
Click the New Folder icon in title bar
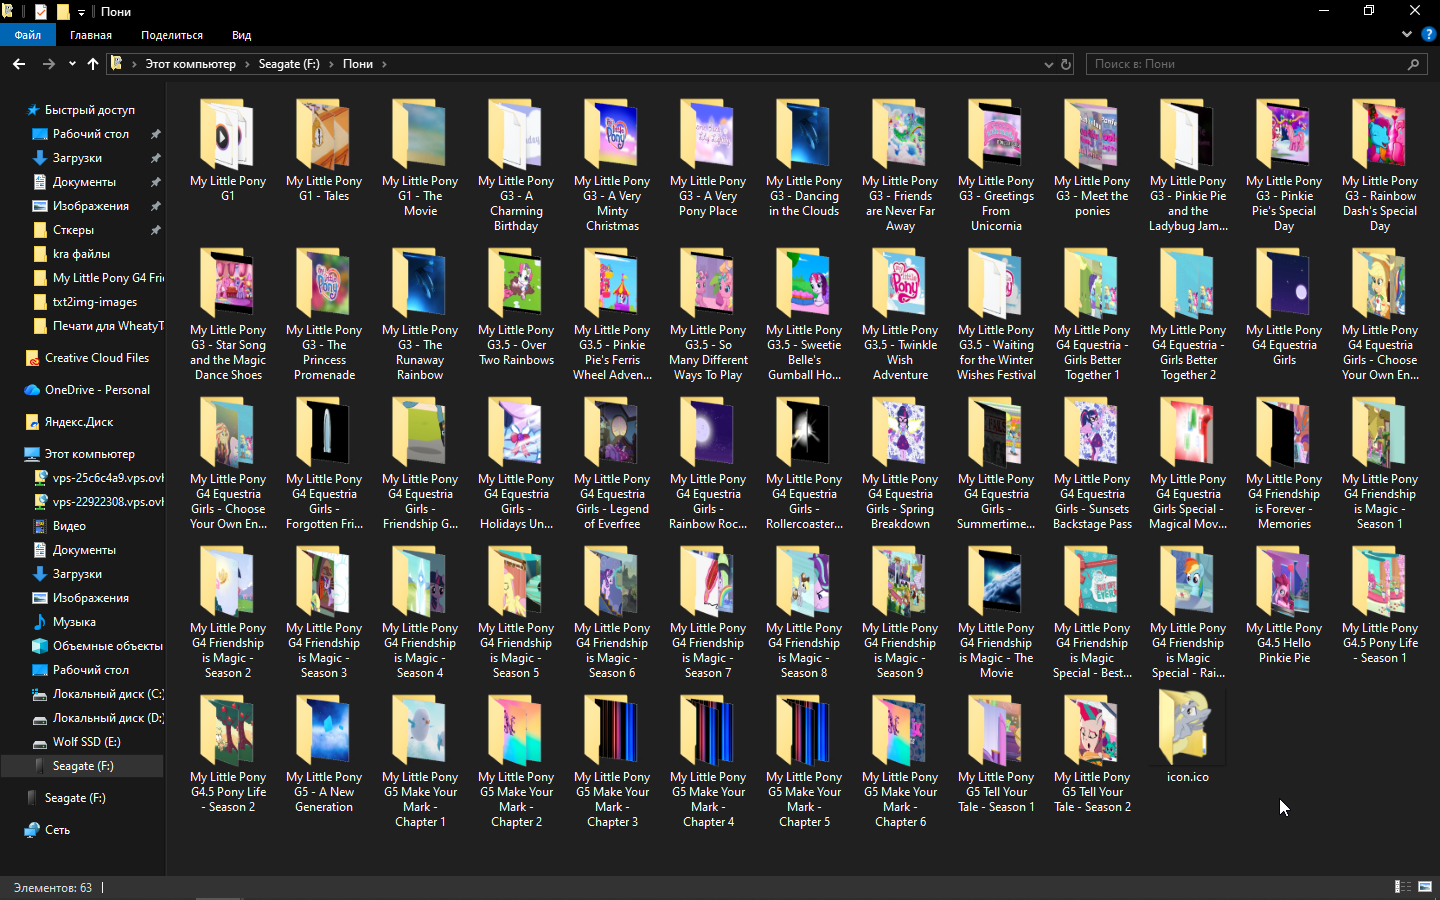click(63, 12)
